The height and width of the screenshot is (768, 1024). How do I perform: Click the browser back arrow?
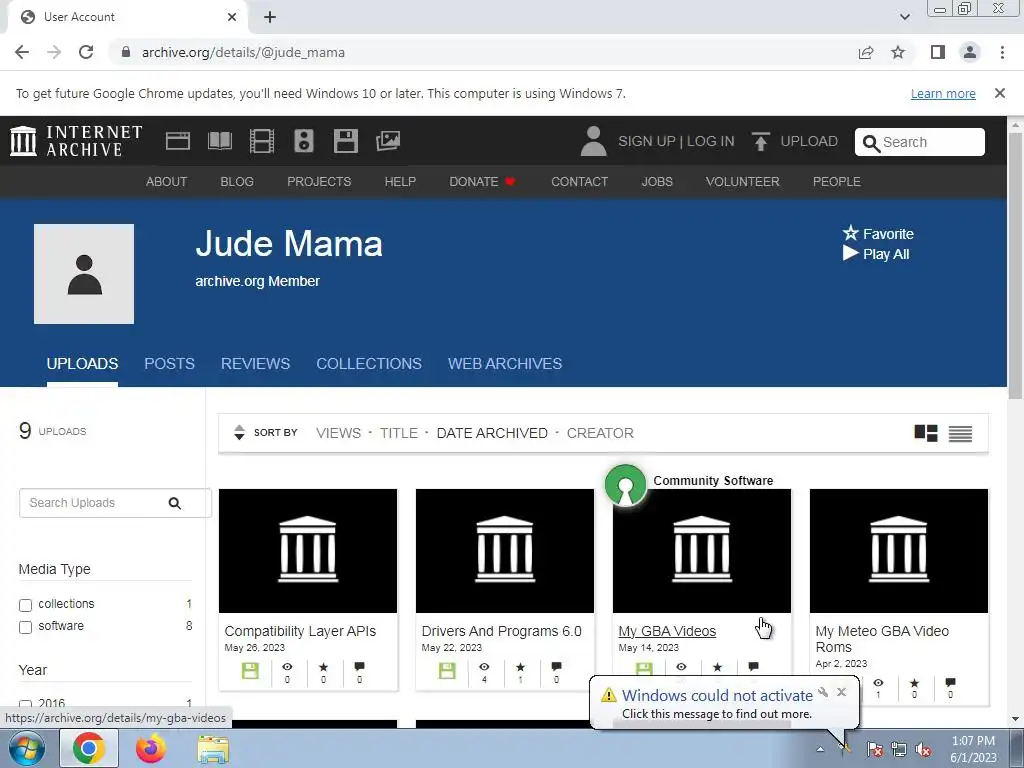point(22,52)
